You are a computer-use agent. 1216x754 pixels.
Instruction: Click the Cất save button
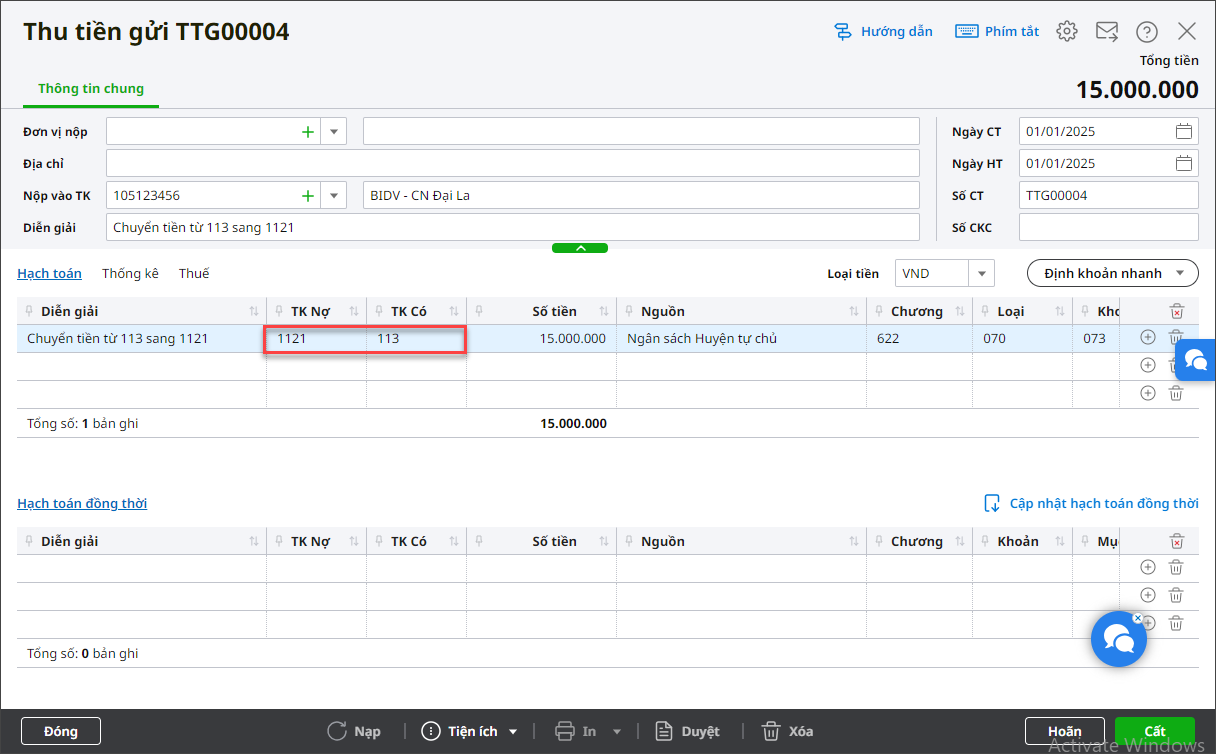(1154, 731)
